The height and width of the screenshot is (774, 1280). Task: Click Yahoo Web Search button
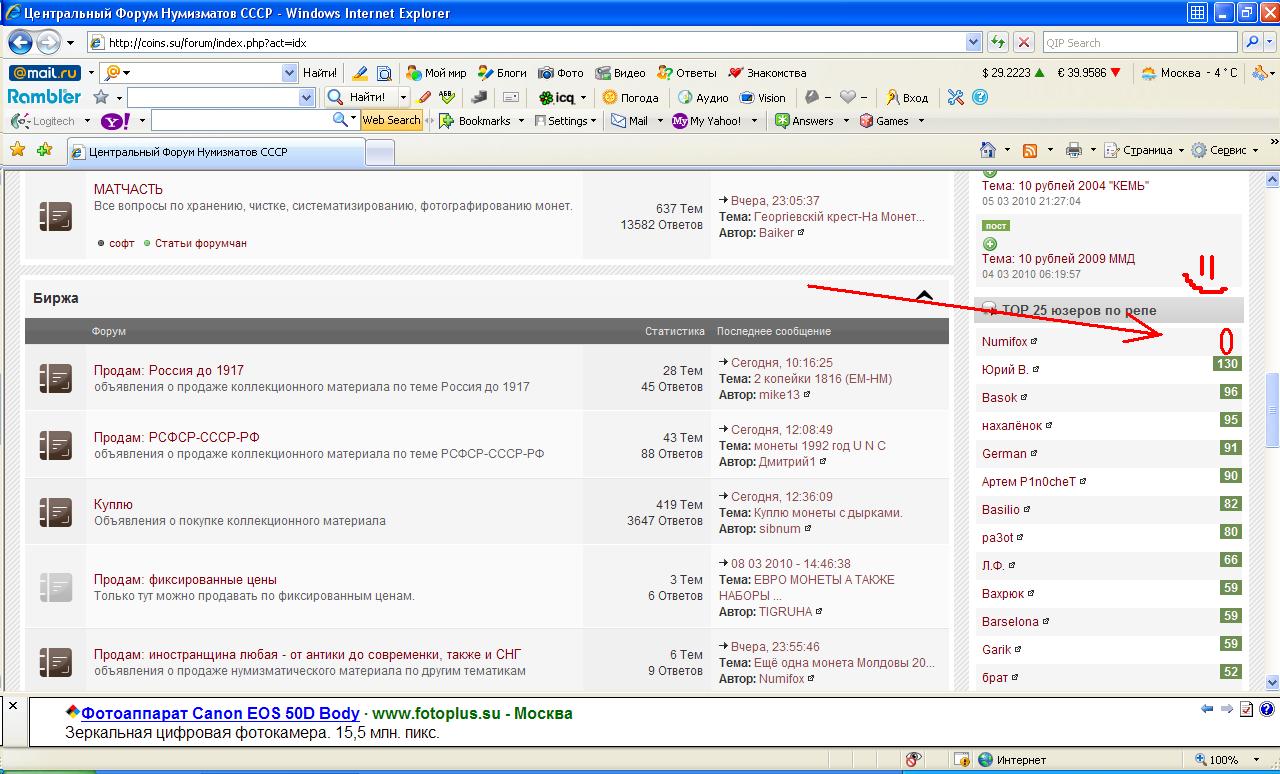tap(391, 120)
